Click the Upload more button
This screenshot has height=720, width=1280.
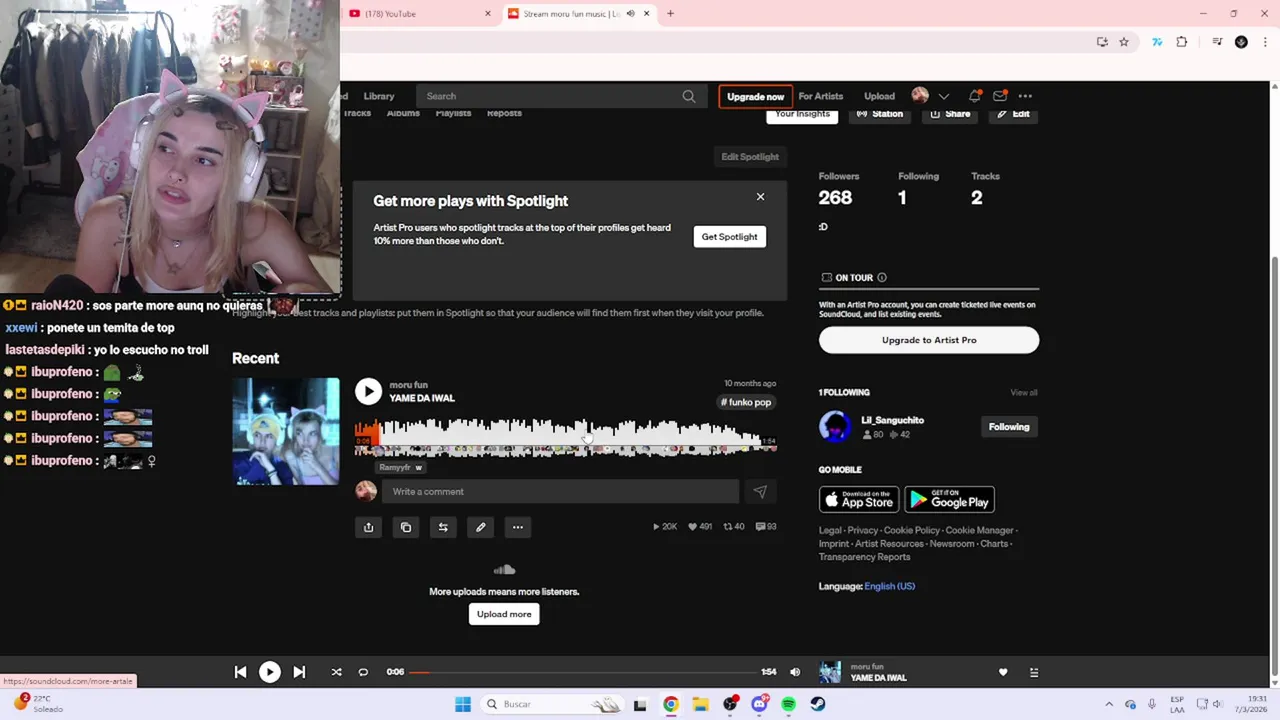(x=504, y=614)
